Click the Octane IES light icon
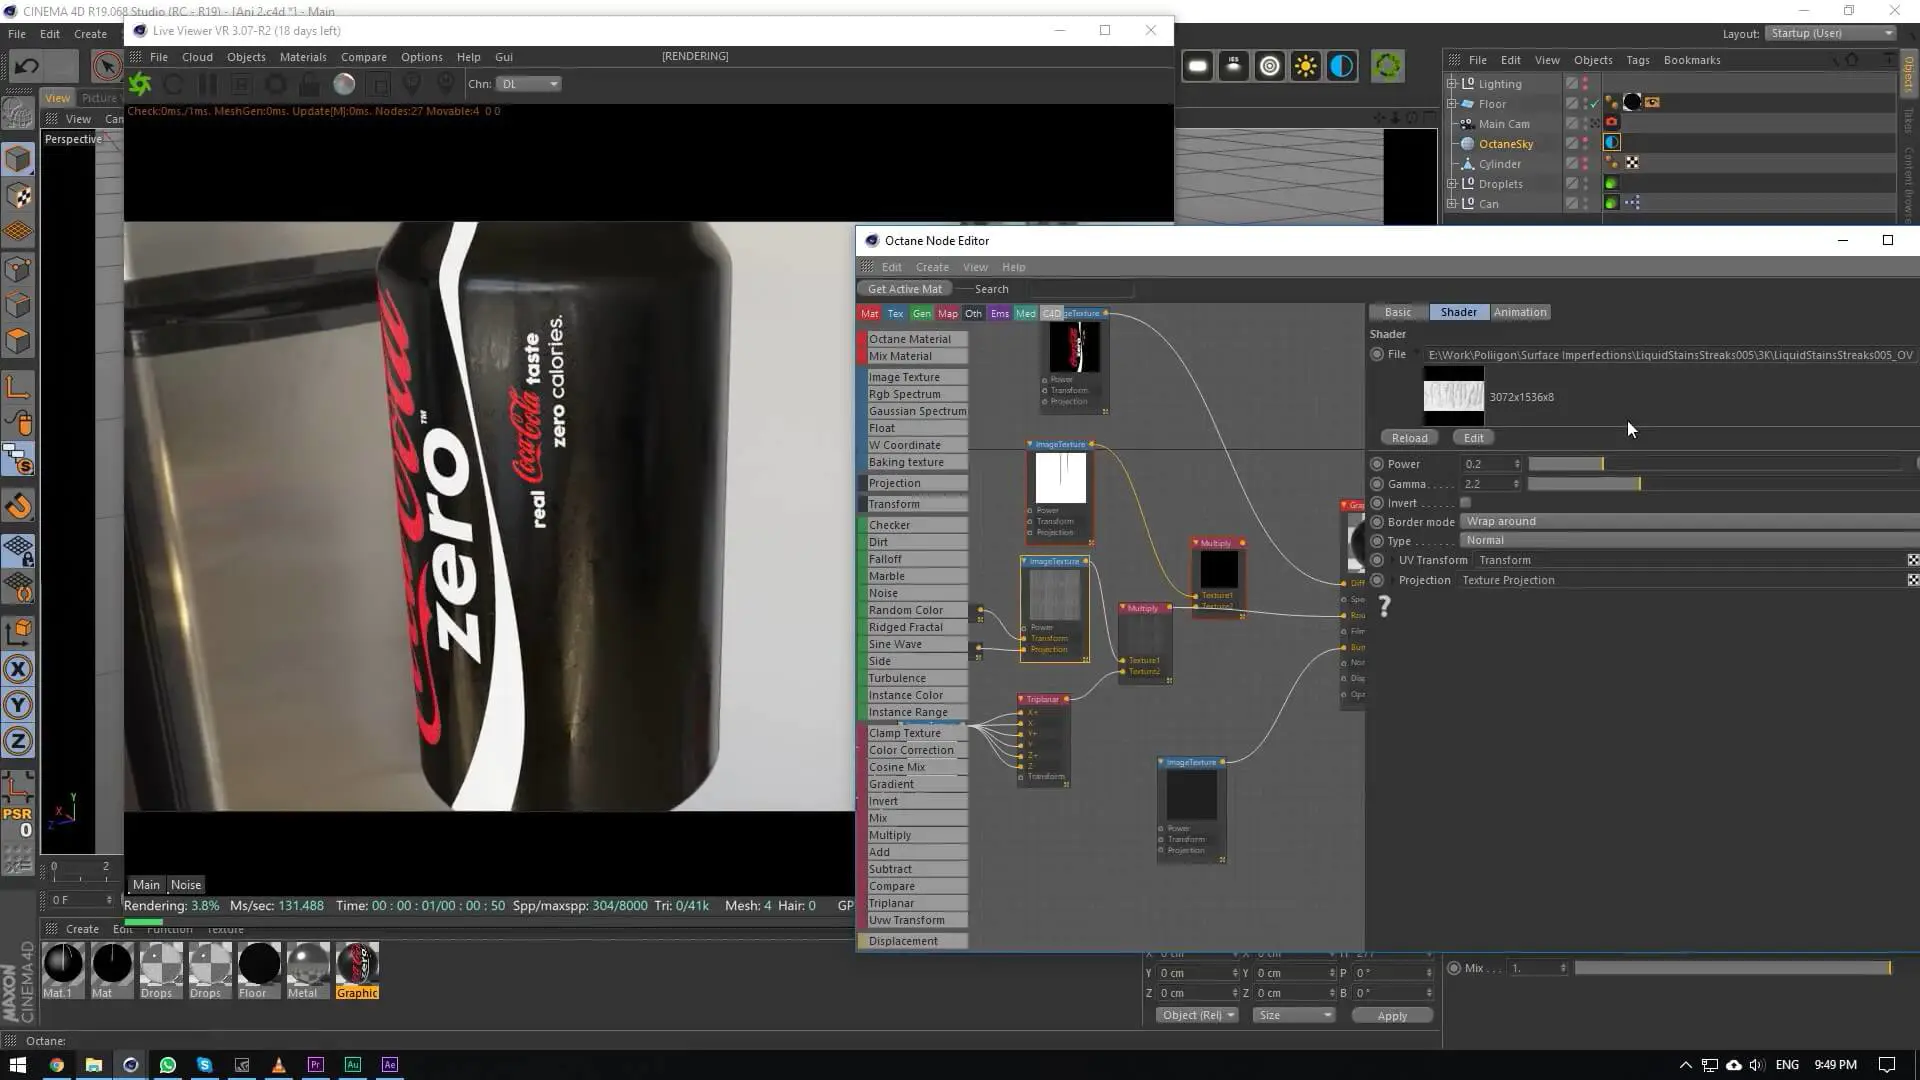Image resolution: width=1920 pixels, height=1080 pixels. click(x=1233, y=66)
